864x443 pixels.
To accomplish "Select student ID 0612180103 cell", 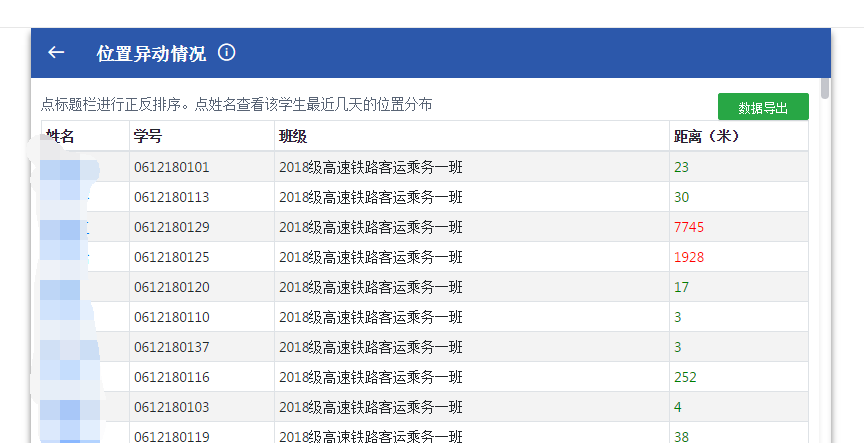I will point(171,407).
